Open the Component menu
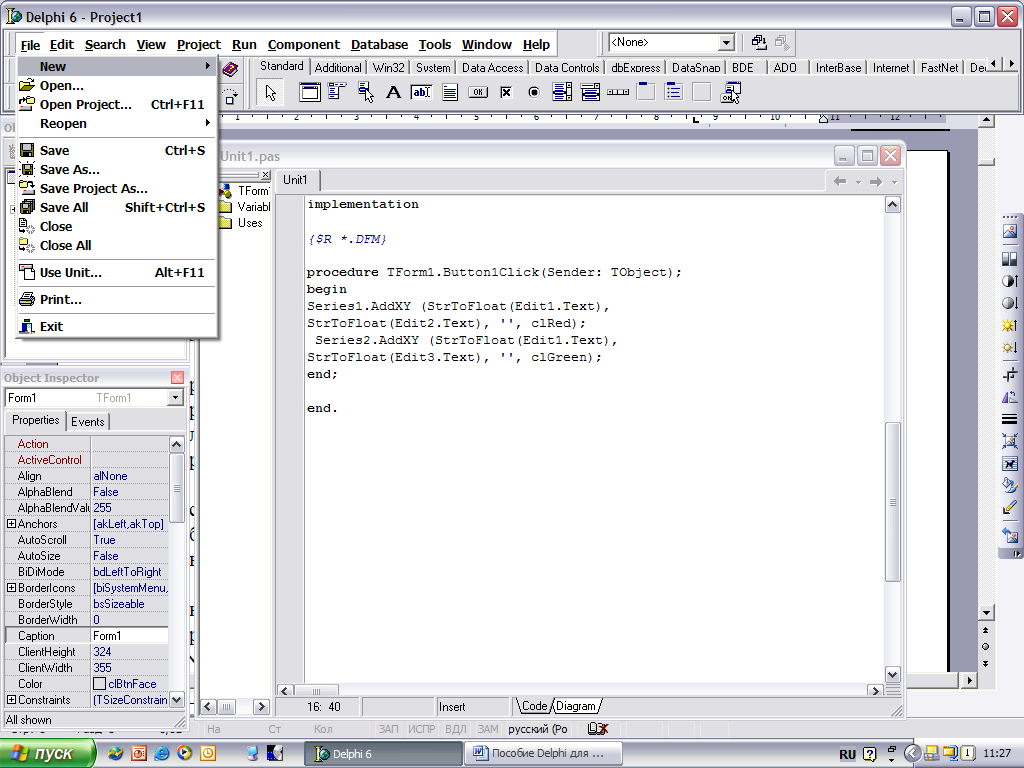This screenshot has width=1024, height=768. [303, 44]
